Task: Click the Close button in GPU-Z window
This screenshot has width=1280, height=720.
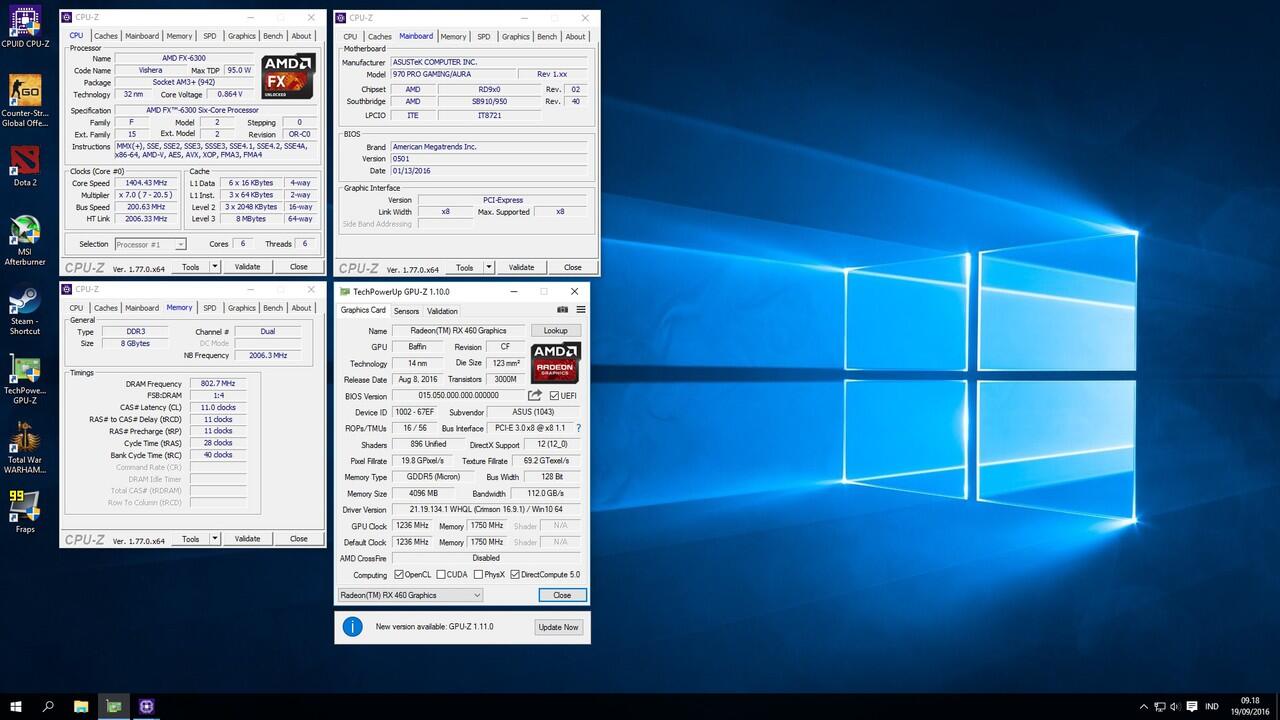Action: [562, 595]
